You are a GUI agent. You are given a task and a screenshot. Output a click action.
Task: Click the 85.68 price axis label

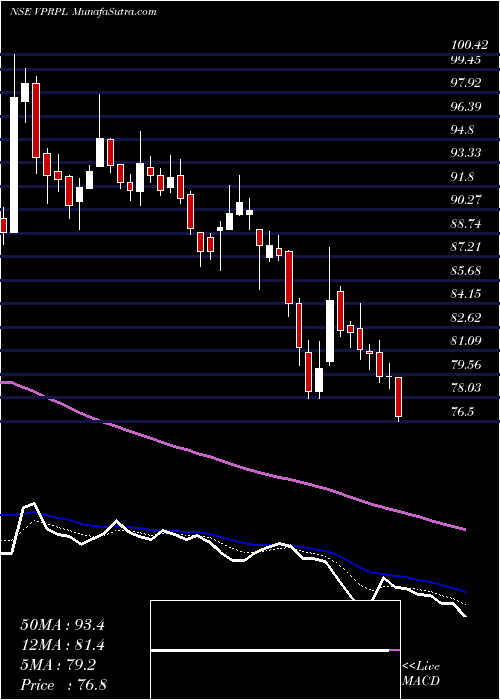465,271
